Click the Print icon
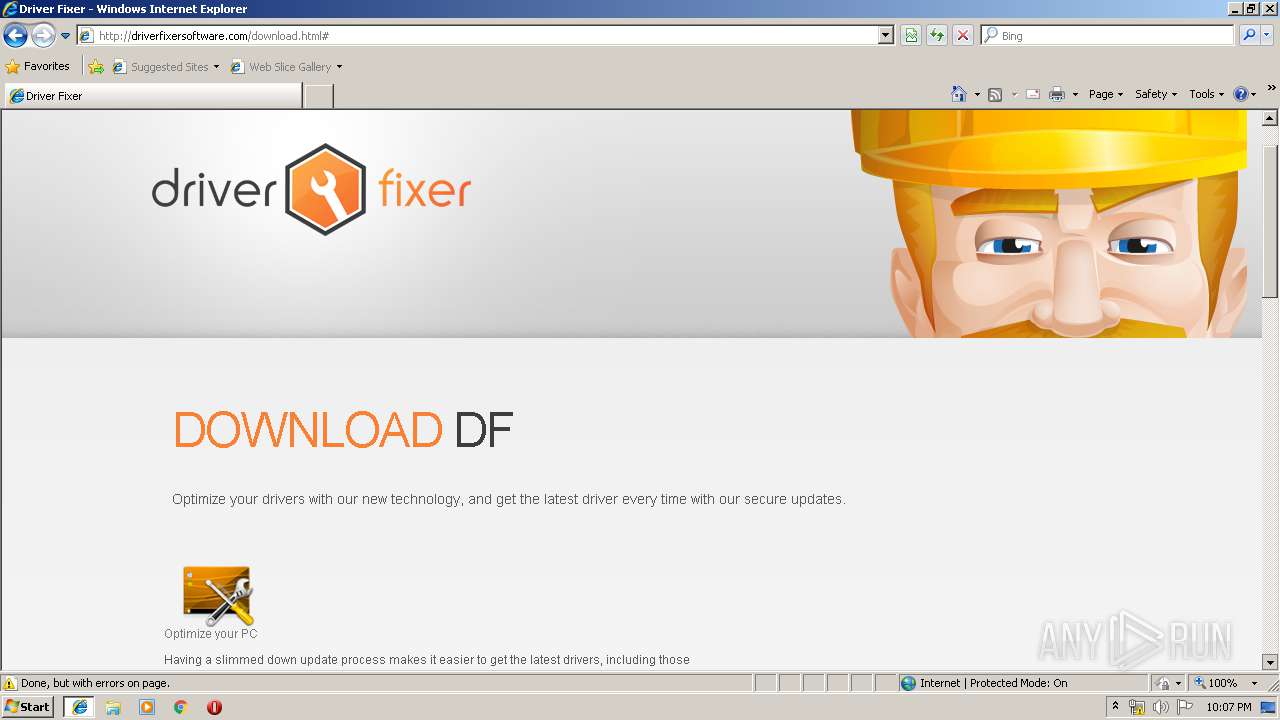 tap(1057, 94)
